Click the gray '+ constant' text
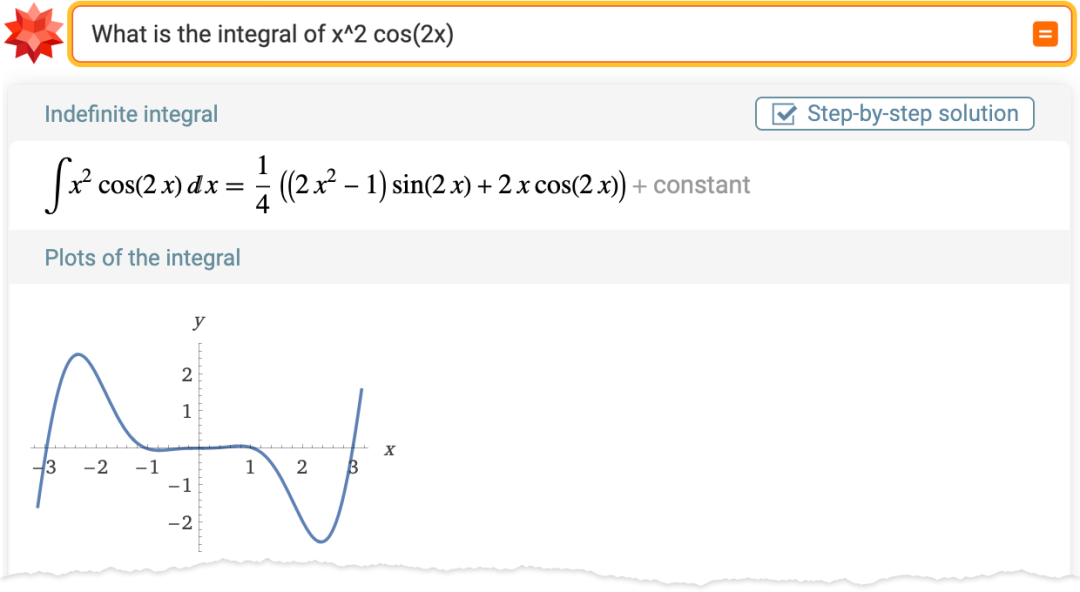1080x592 pixels. tap(691, 185)
